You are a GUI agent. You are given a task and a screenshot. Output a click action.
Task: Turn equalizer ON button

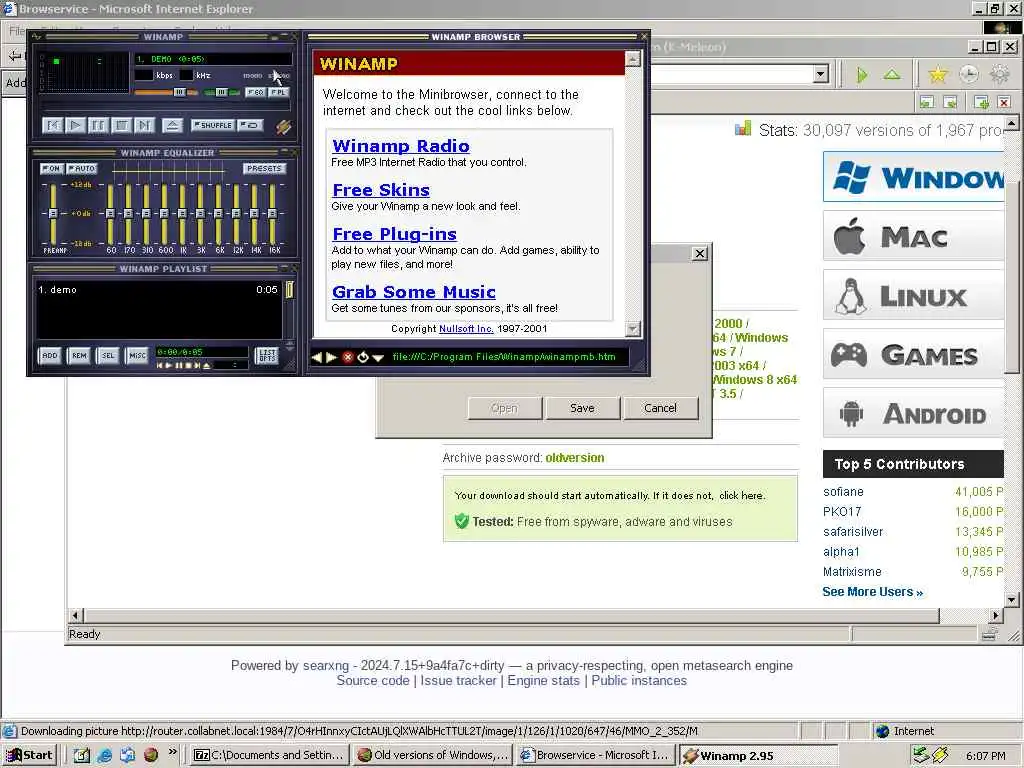[x=52, y=168]
